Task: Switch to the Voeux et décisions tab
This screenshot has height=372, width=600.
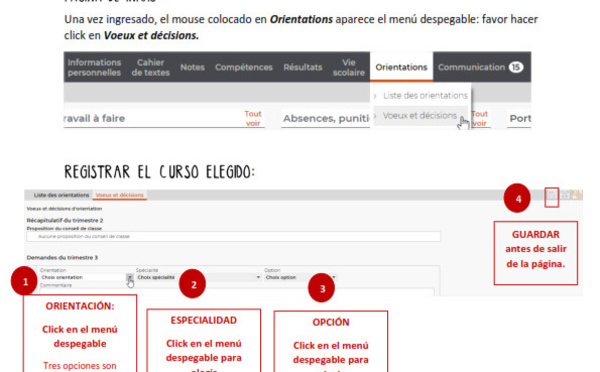Action: (x=119, y=195)
